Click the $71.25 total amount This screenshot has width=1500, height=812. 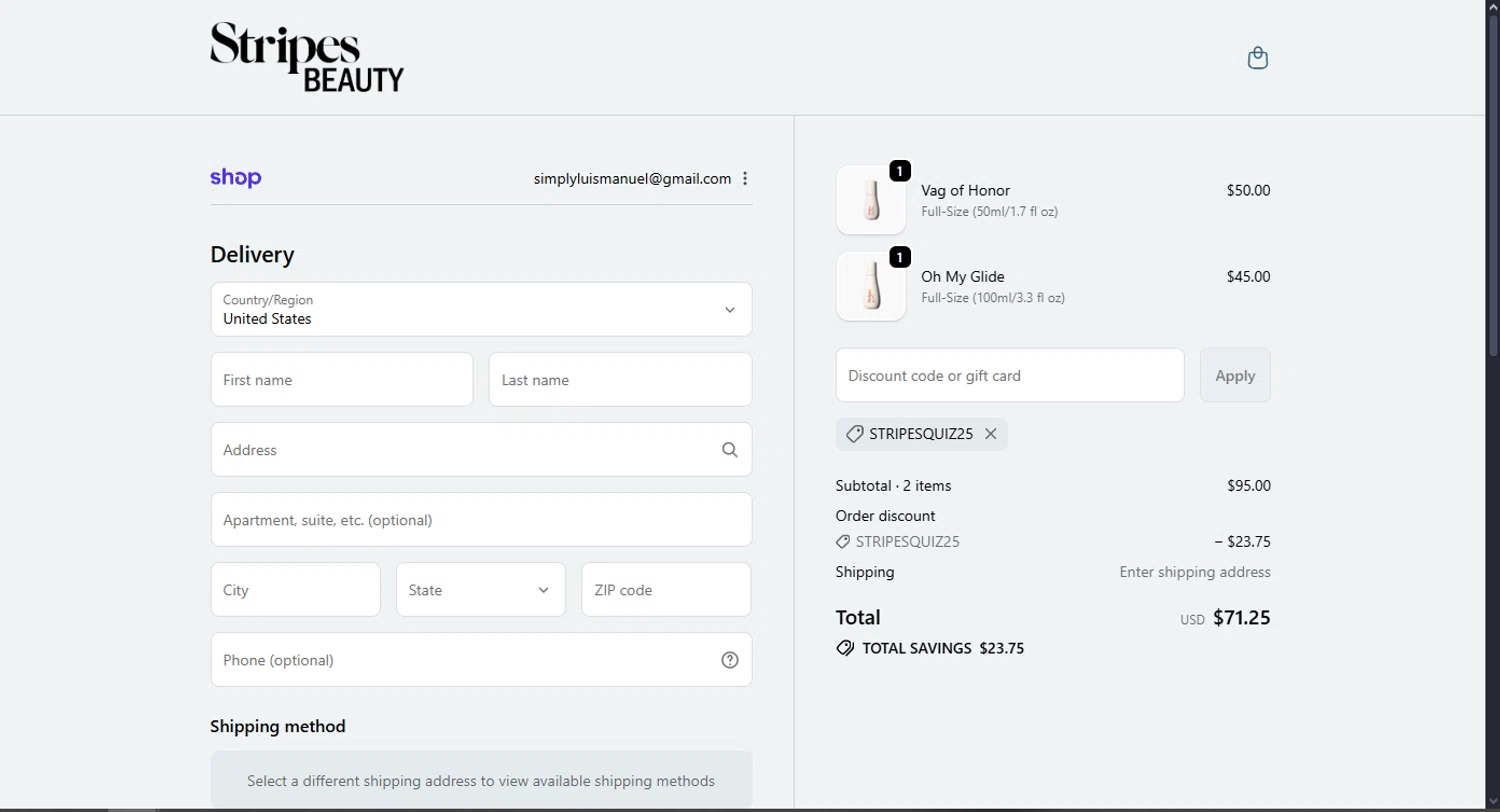[x=1242, y=617]
